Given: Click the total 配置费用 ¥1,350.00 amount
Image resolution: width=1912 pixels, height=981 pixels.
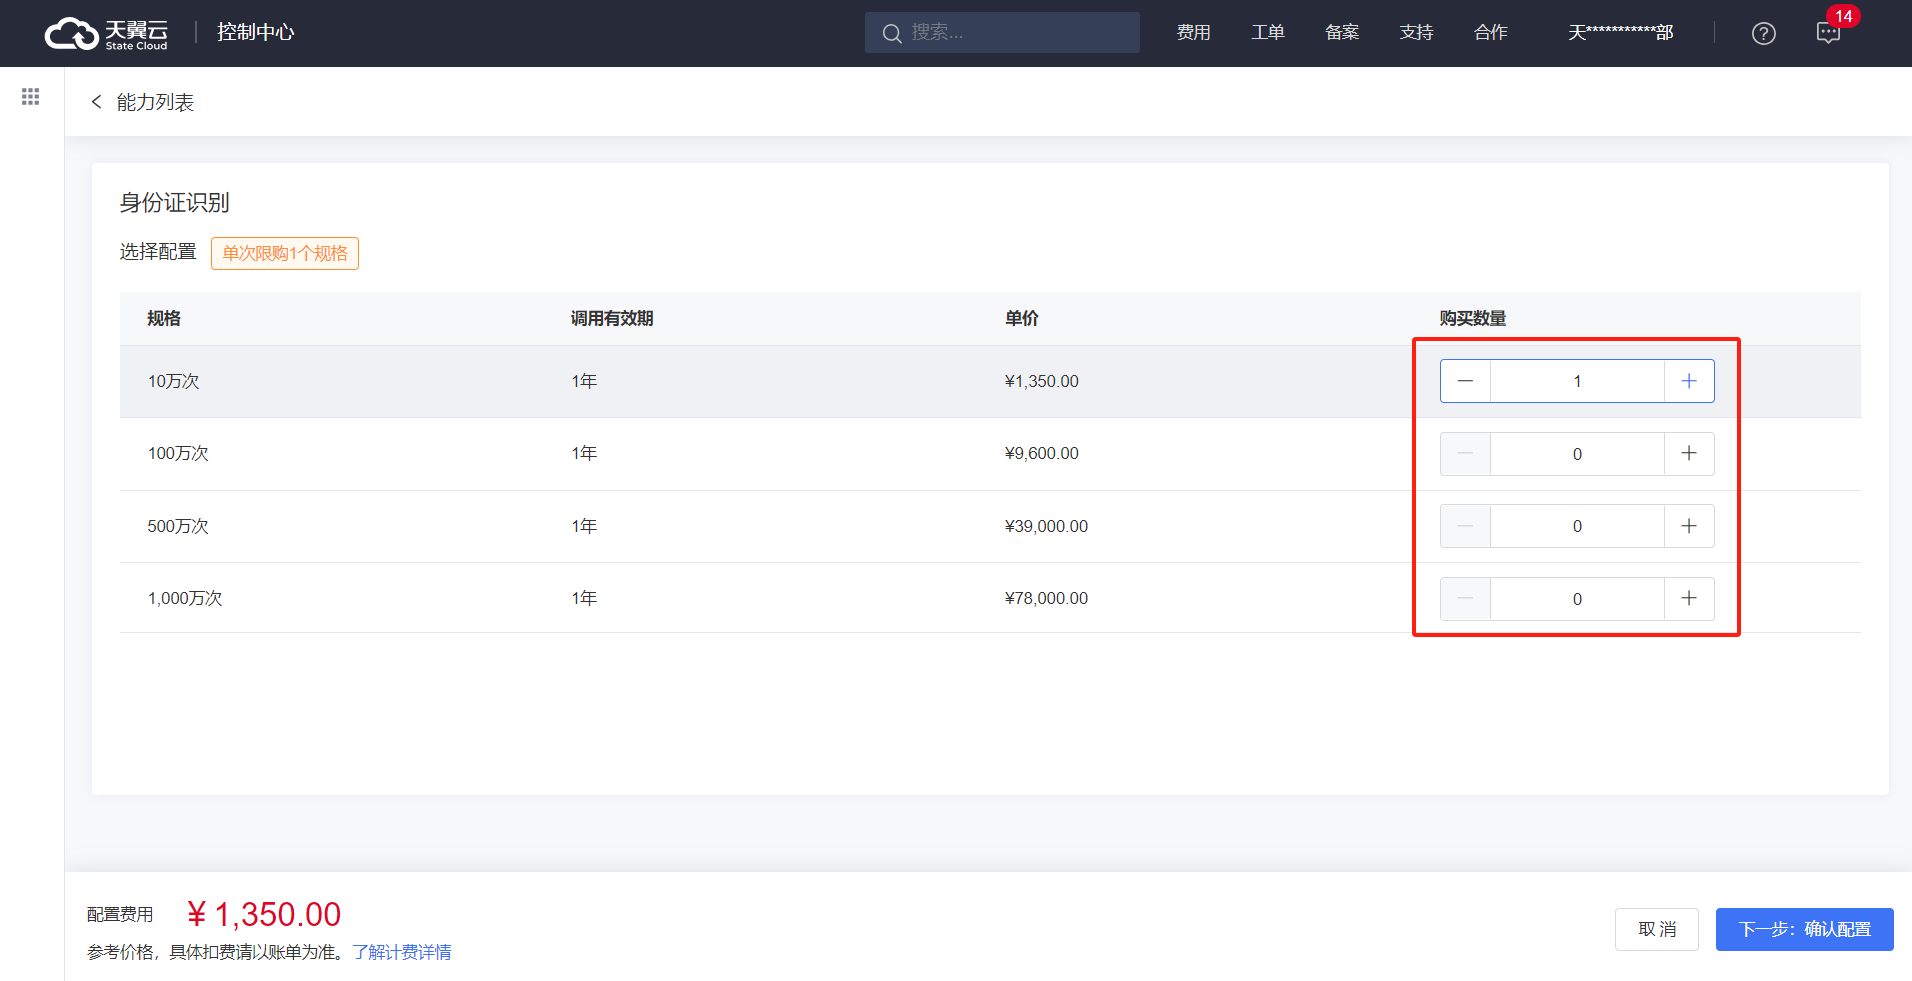Looking at the screenshot, I should (264, 914).
